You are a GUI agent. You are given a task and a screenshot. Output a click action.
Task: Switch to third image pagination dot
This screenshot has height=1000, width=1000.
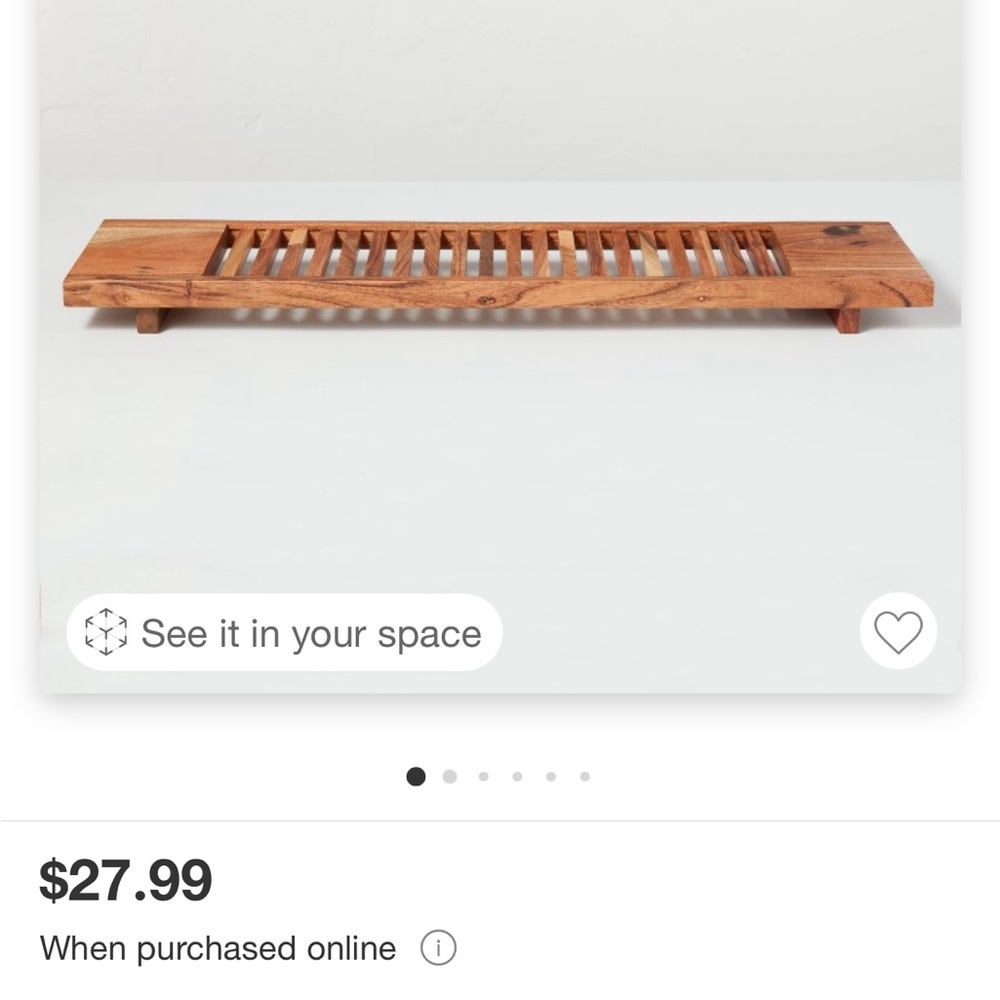(x=483, y=776)
